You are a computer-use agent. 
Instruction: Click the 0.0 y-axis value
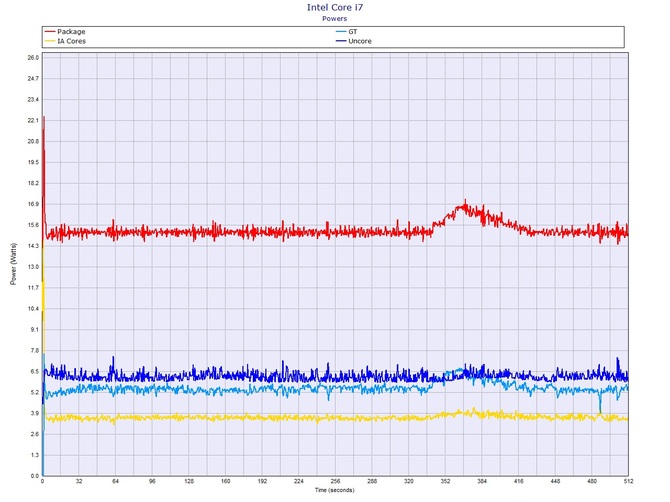35,476
